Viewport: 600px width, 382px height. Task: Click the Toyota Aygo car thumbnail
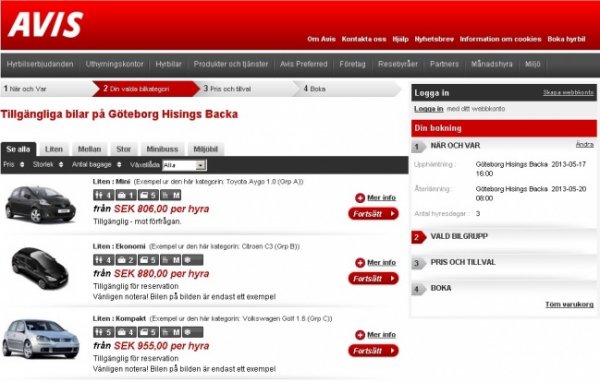click(x=40, y=204)
